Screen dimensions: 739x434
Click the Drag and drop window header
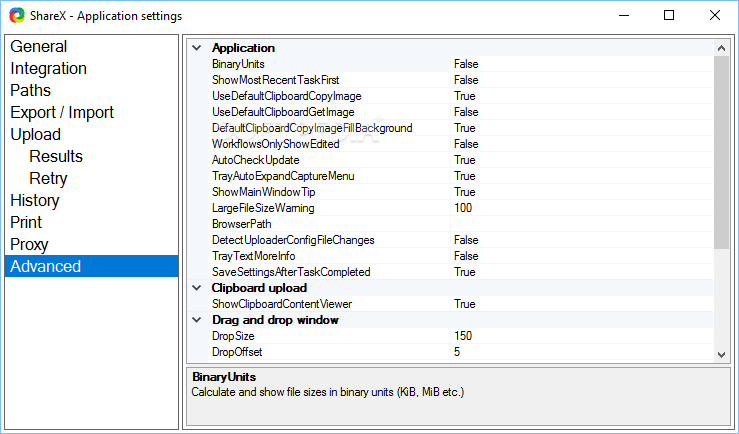[275, 320]
